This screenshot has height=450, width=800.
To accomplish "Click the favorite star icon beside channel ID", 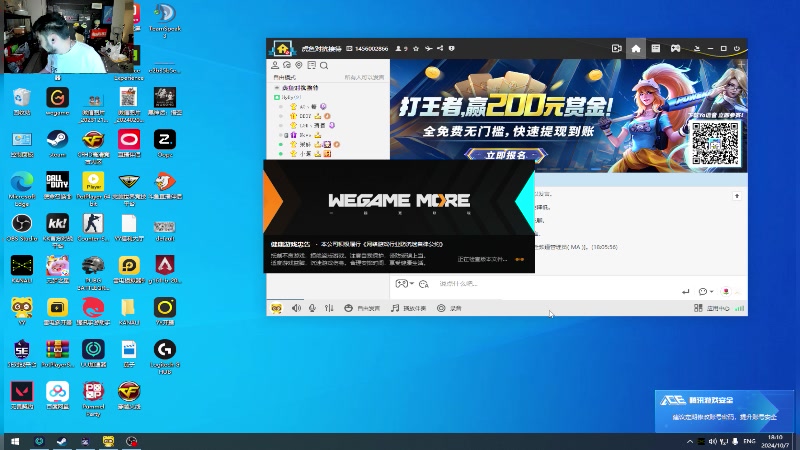I will [416, 48].
